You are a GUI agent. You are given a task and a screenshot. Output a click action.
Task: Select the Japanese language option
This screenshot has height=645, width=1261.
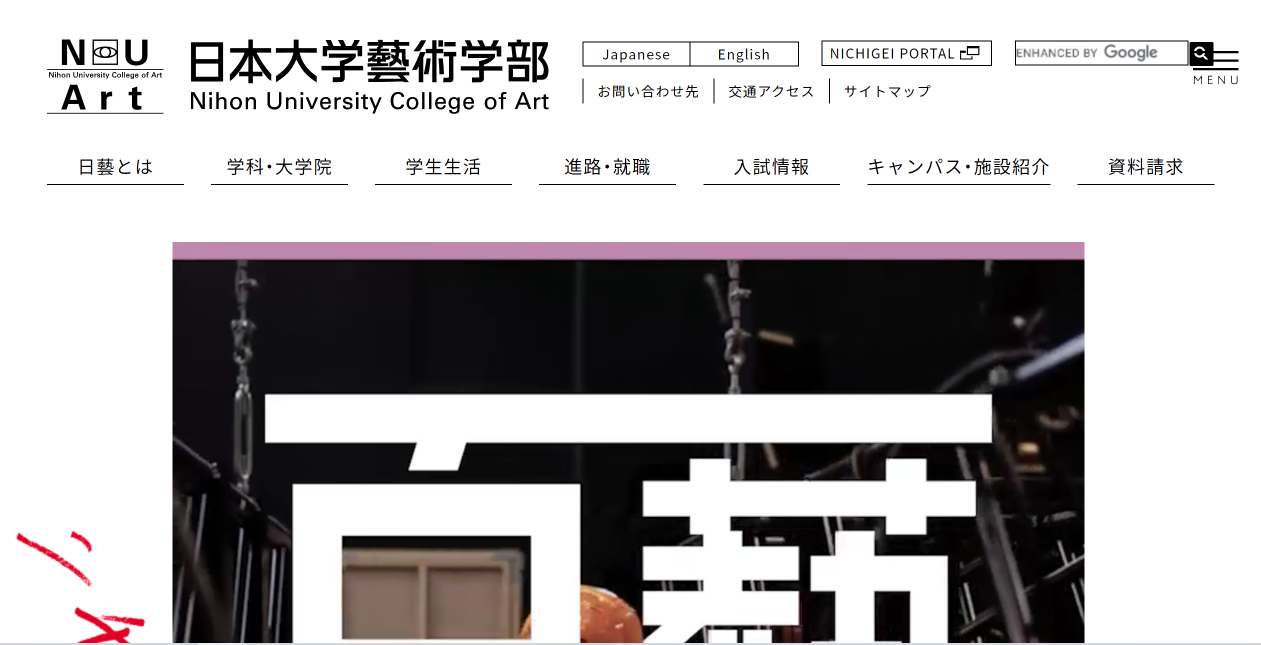pos(636,54)
